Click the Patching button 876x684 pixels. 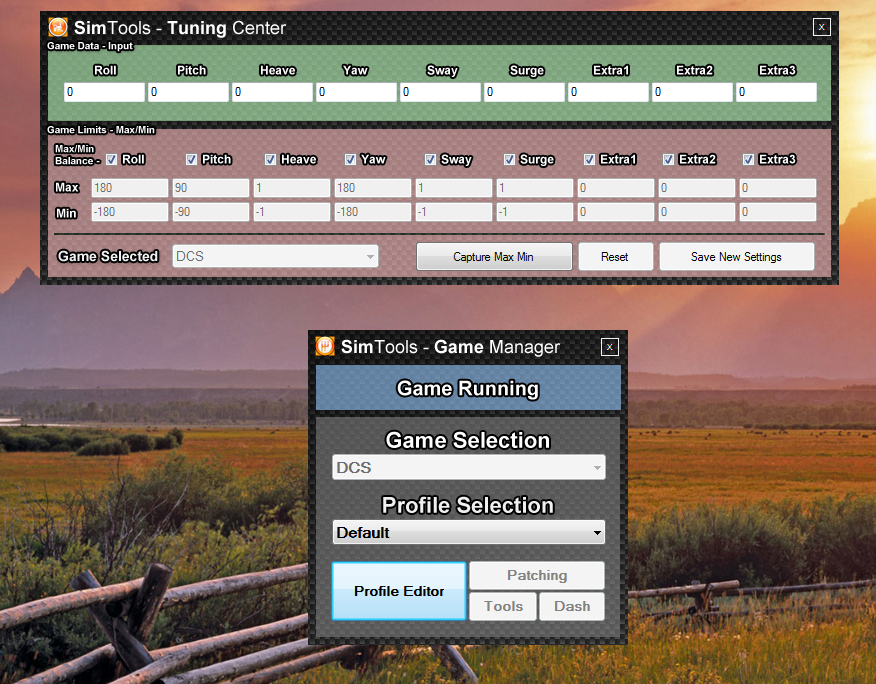[537, 576]
